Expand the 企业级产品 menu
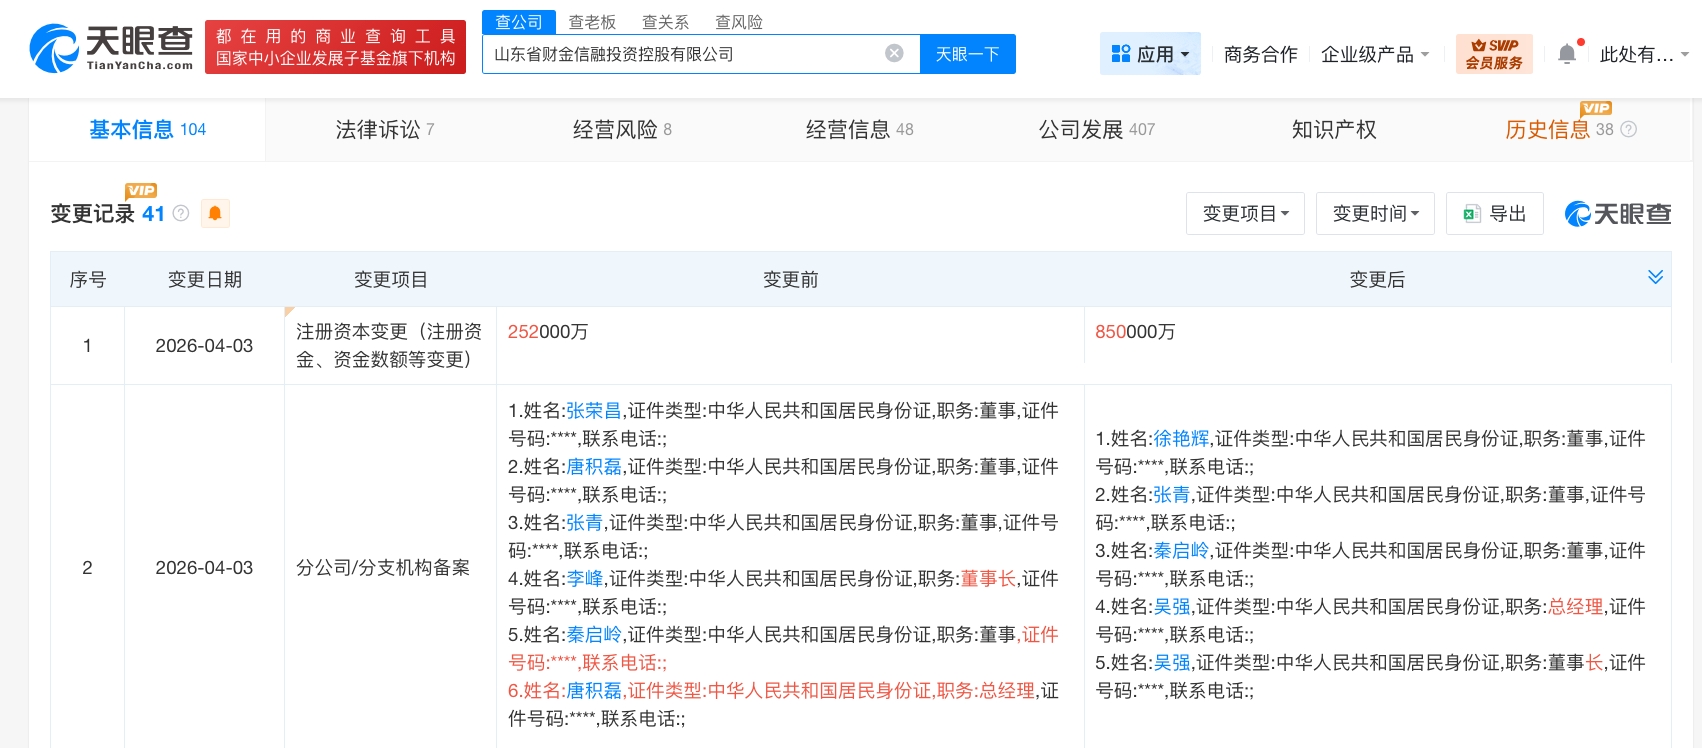This screenshot has width=1702, height=748. point(1375,54)
